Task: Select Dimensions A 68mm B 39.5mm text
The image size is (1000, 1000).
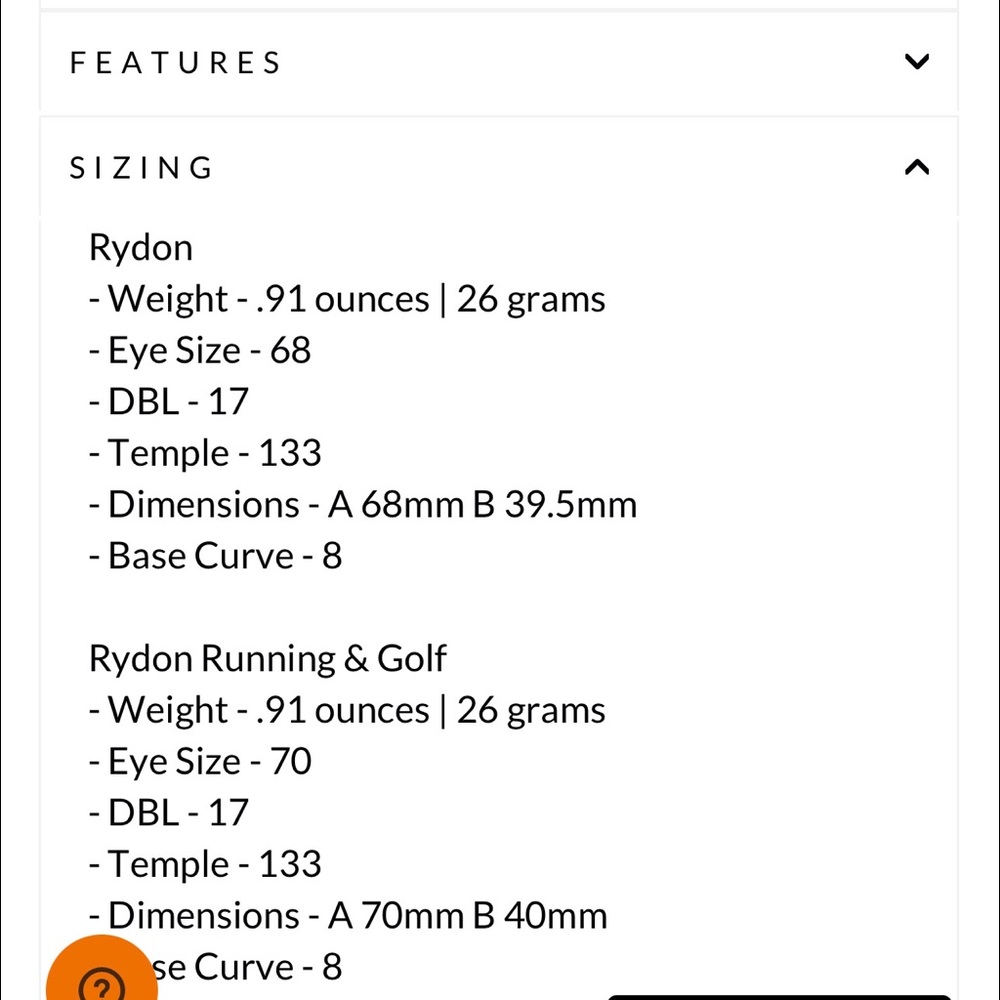Action: tap(363, 505)
